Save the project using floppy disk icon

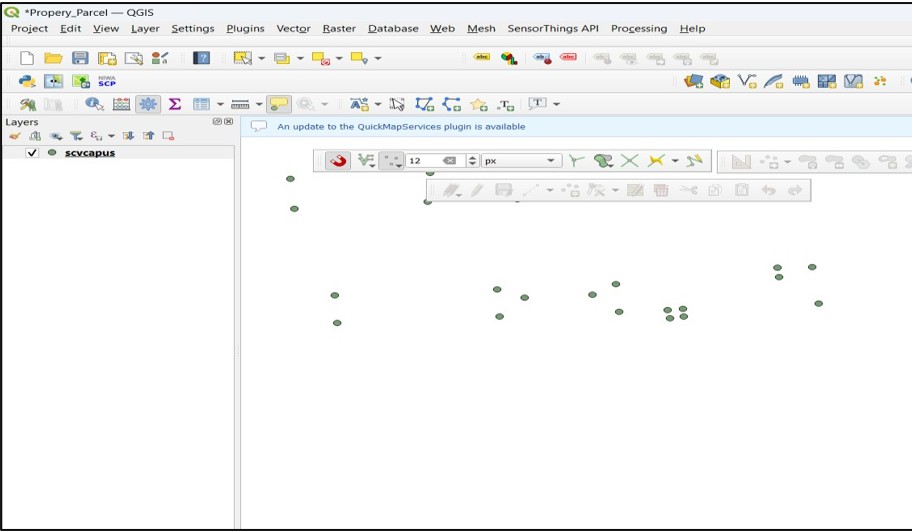click(x=80, y=58)
